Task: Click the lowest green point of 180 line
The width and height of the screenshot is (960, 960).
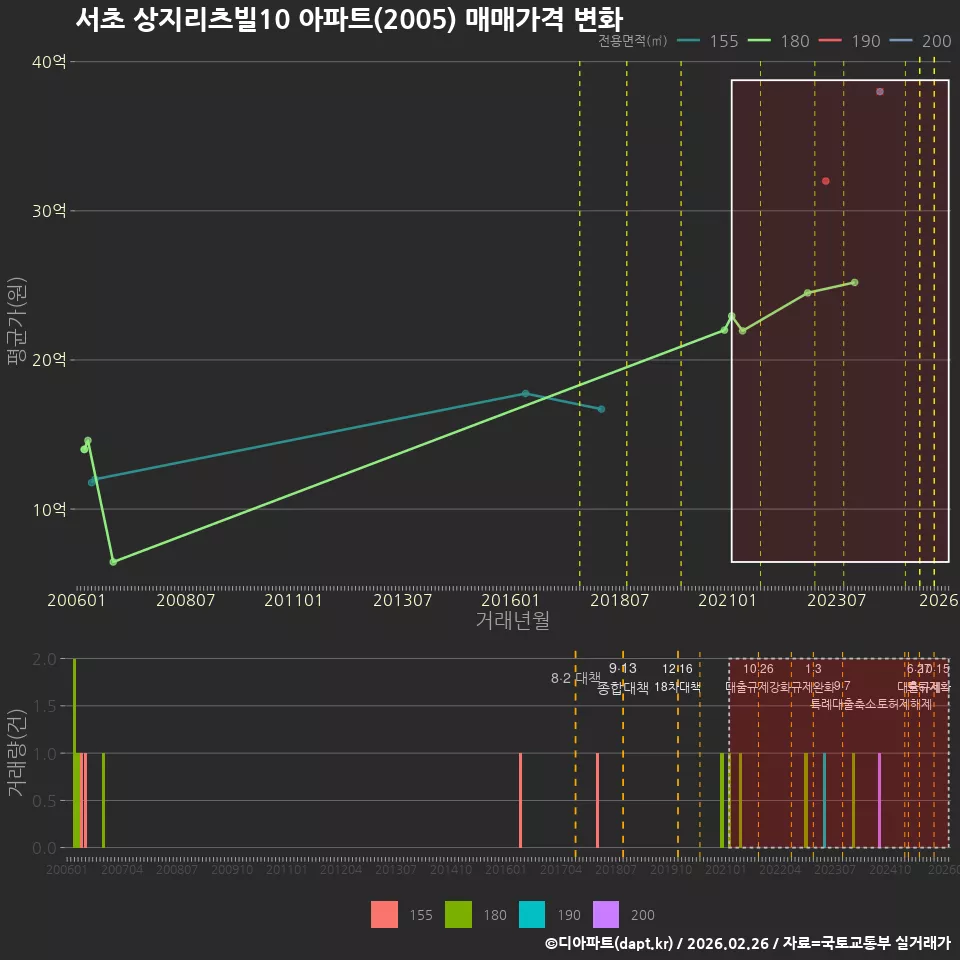Action: coord(113,561)
